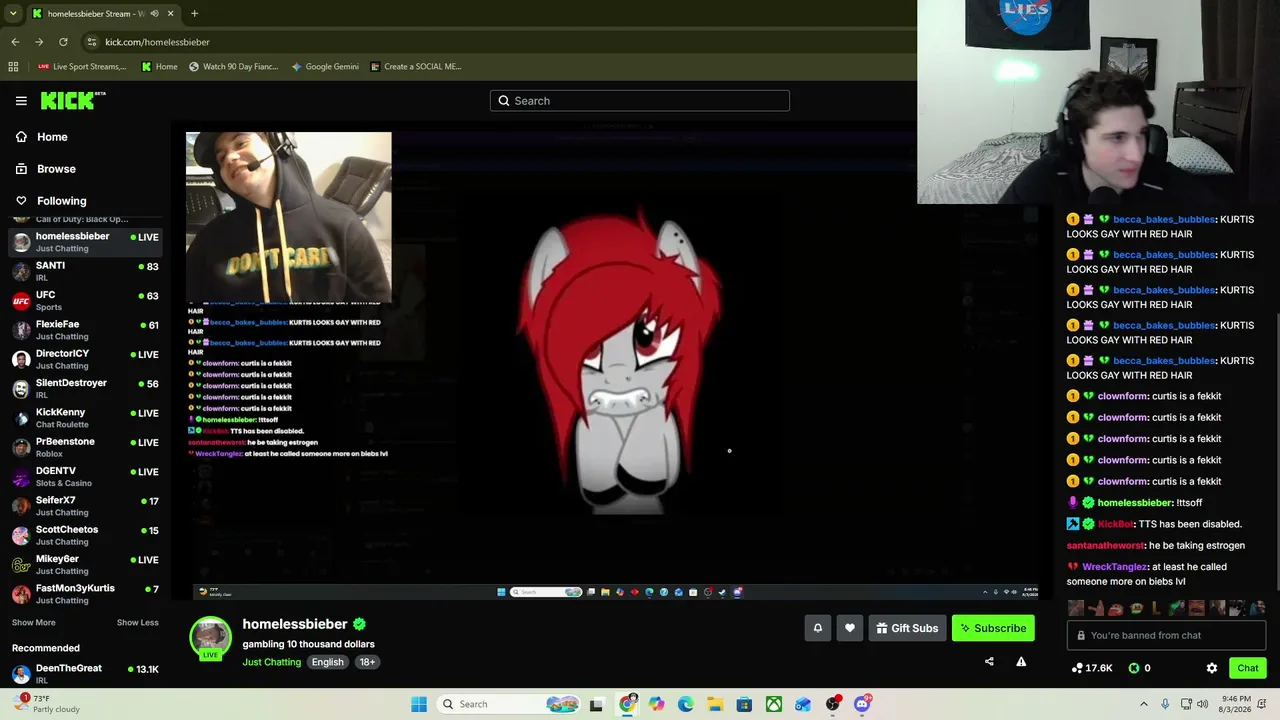This screenshot has width=1280, height=720.
Task: Open File Explorer from the taskbar
Action: tap(715, 704)
